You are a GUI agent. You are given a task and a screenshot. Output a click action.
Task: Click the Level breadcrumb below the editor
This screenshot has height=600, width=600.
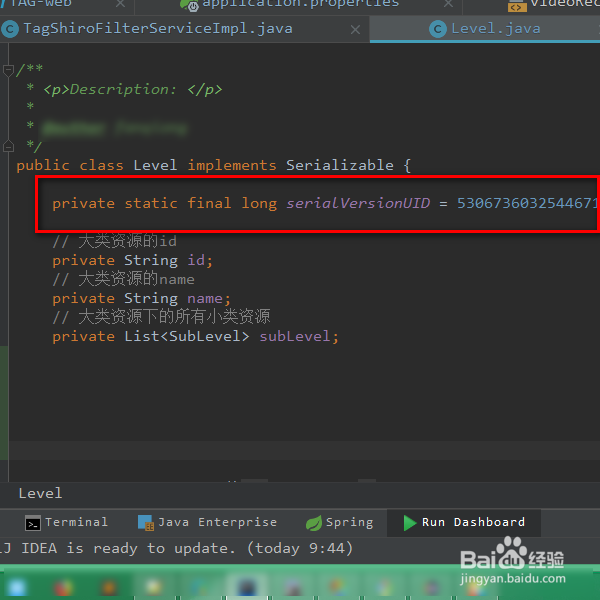point(40,493)
